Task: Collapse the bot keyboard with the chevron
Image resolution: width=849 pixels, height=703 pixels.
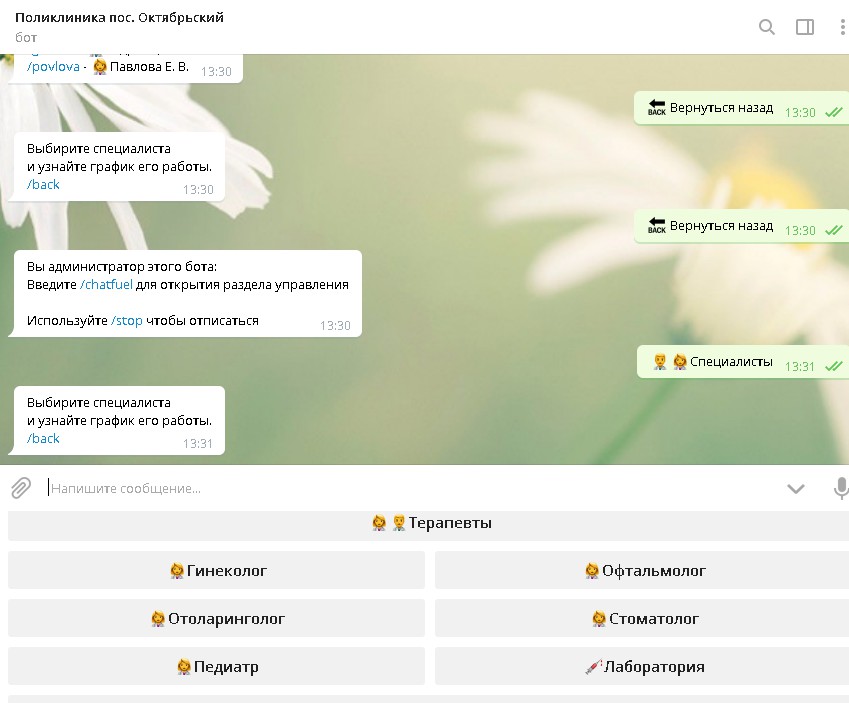Action: (x=795, y=489)
